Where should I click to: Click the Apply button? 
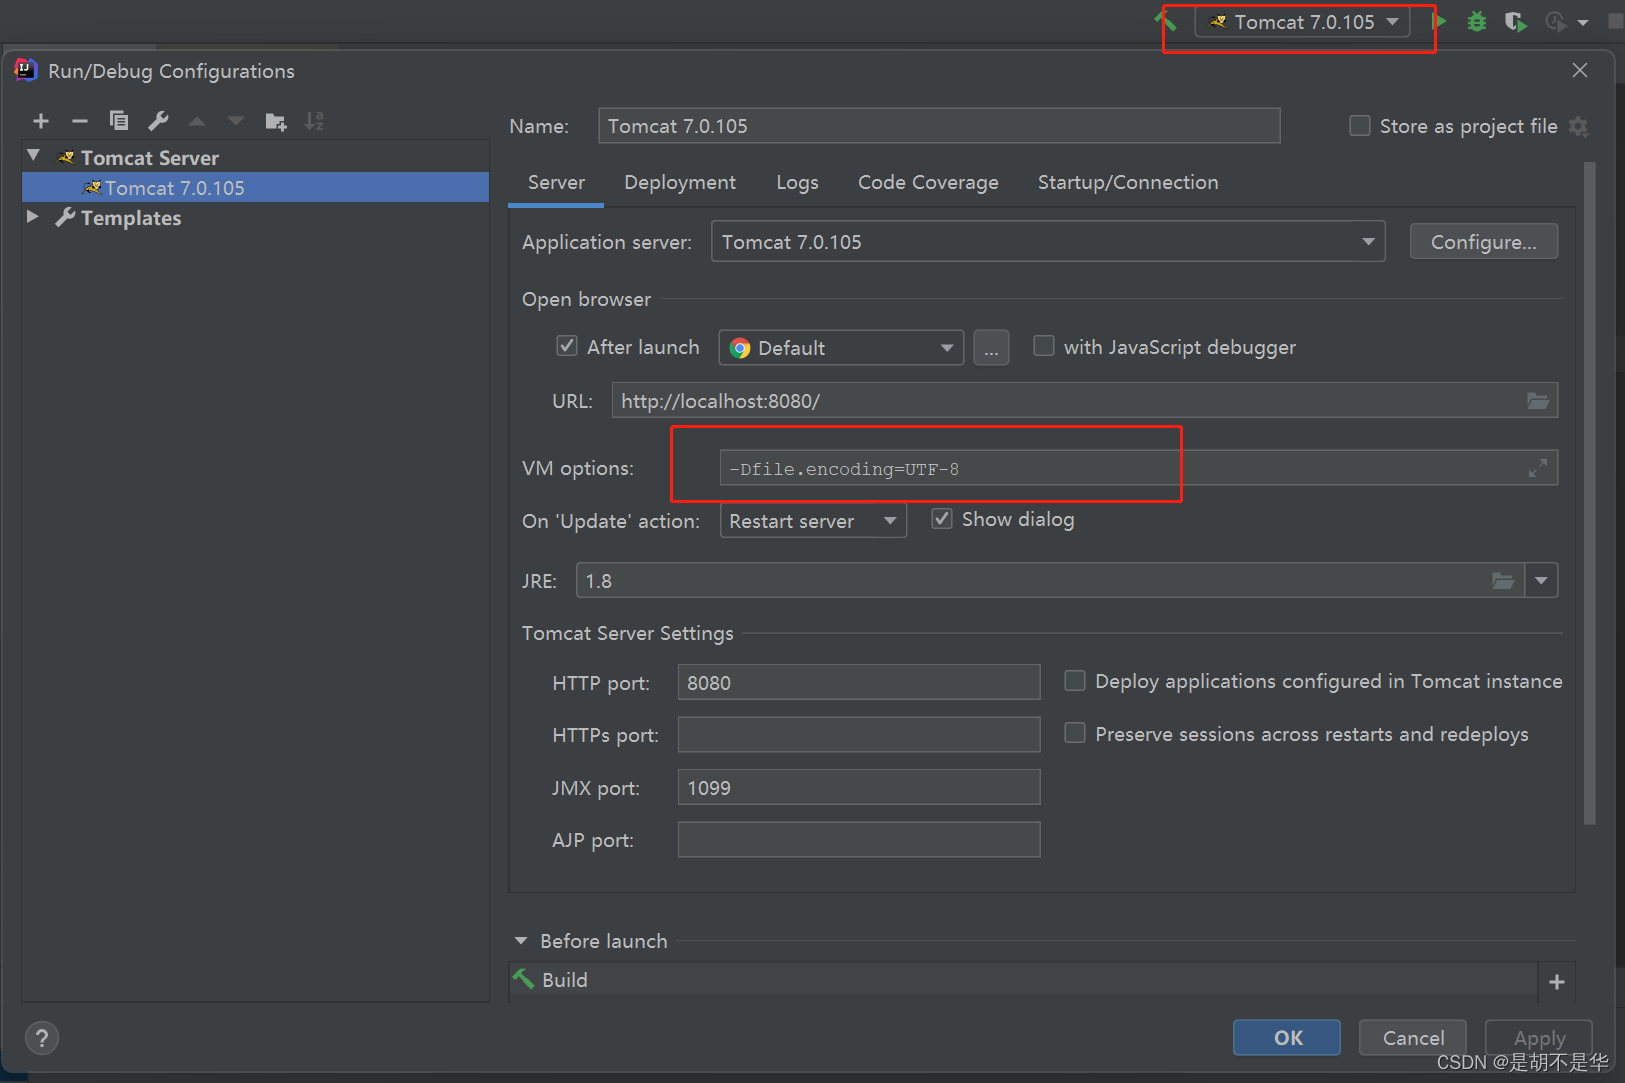(1539, 1038)
